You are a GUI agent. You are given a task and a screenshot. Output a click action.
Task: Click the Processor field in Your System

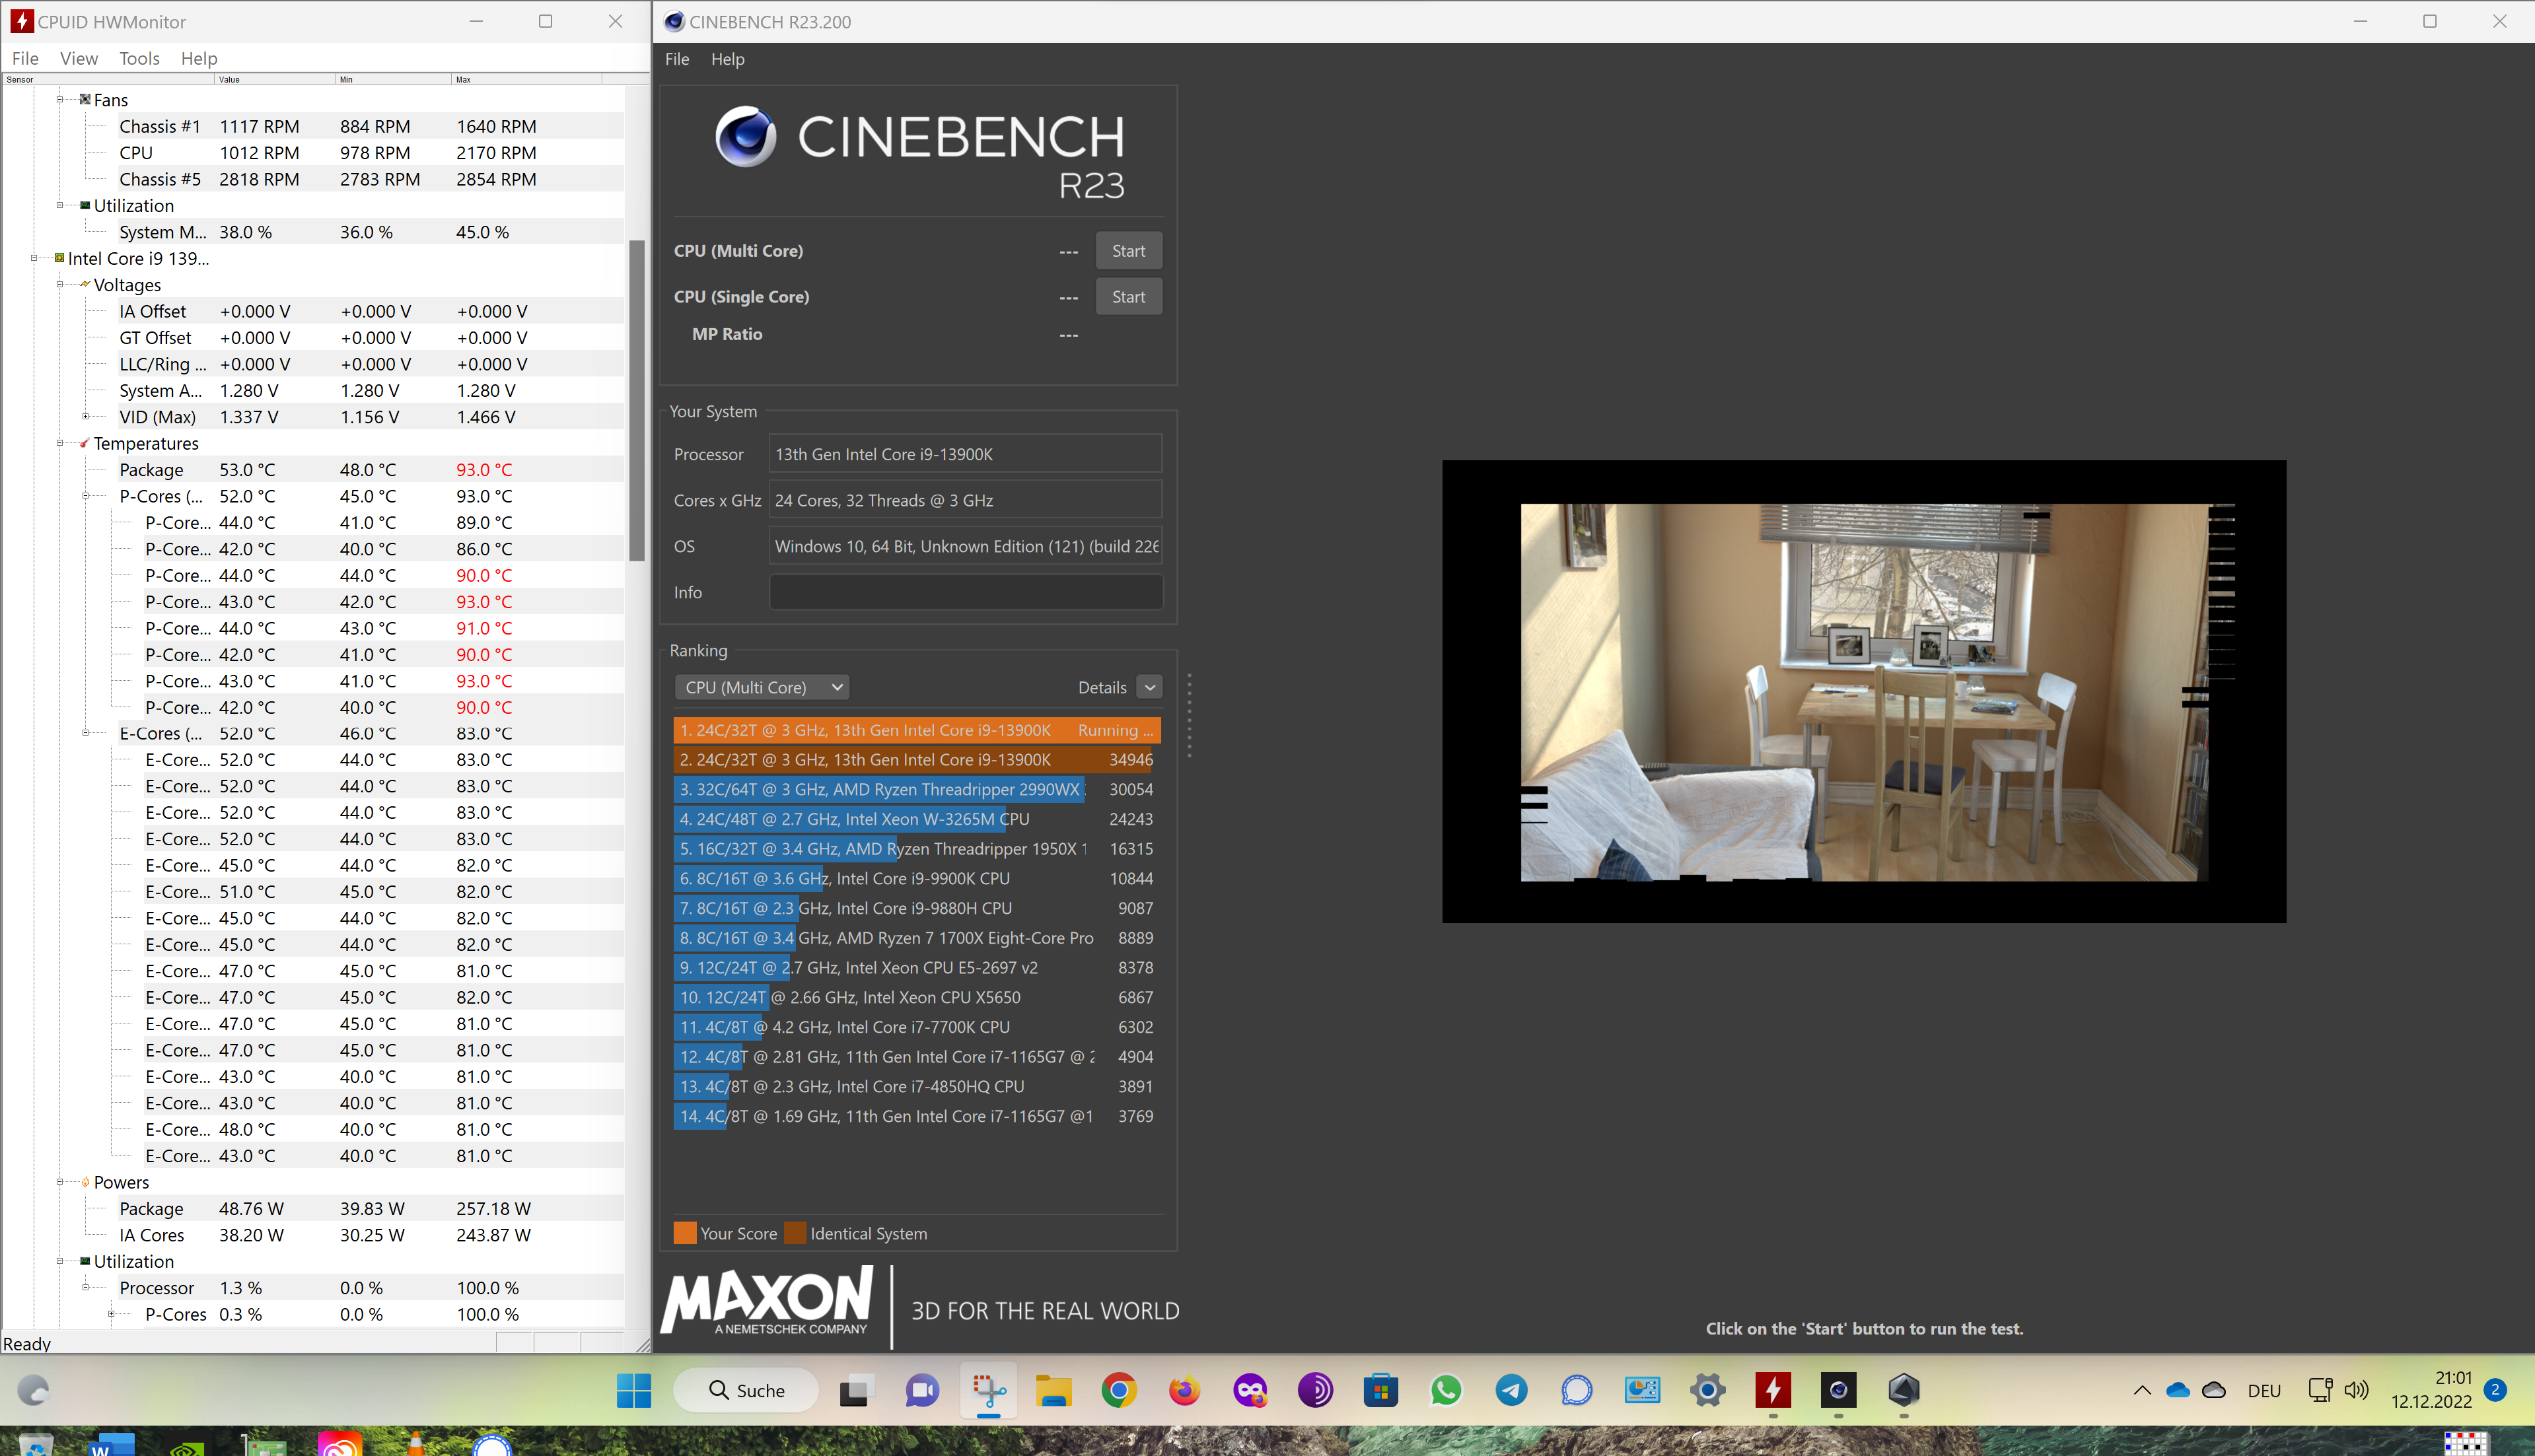click(x=966, y=454)
